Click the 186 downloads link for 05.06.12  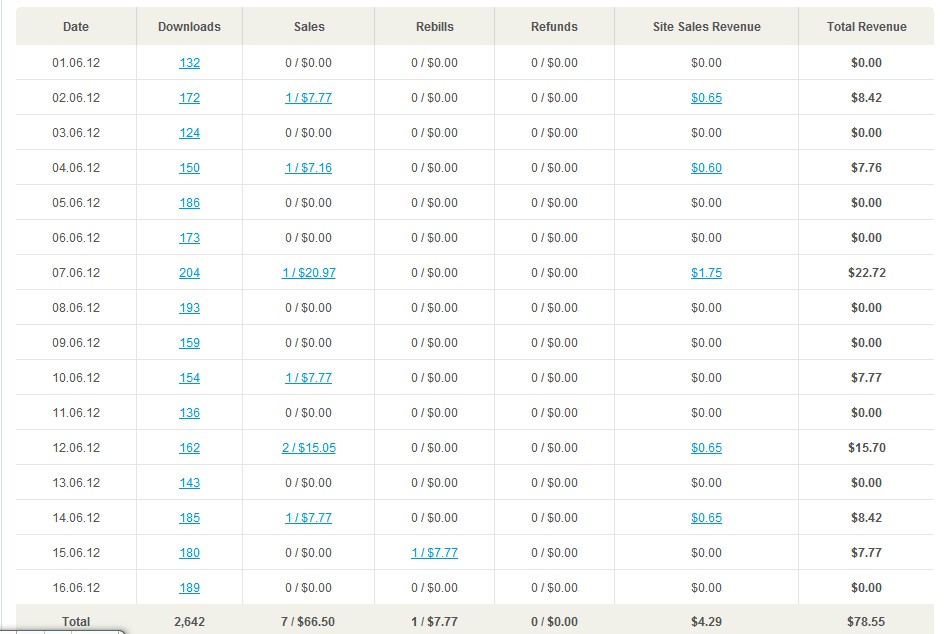189,203
